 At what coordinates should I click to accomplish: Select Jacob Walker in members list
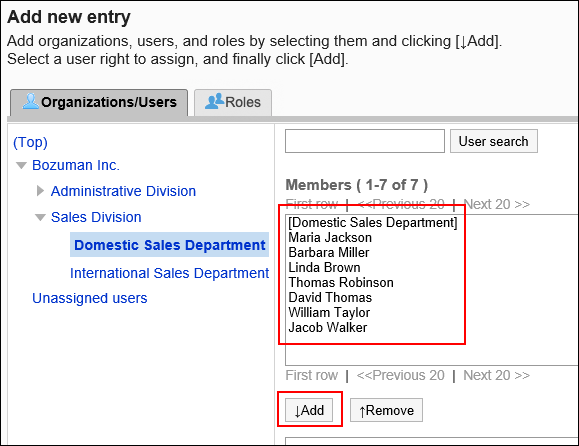[x=328, y=327]
